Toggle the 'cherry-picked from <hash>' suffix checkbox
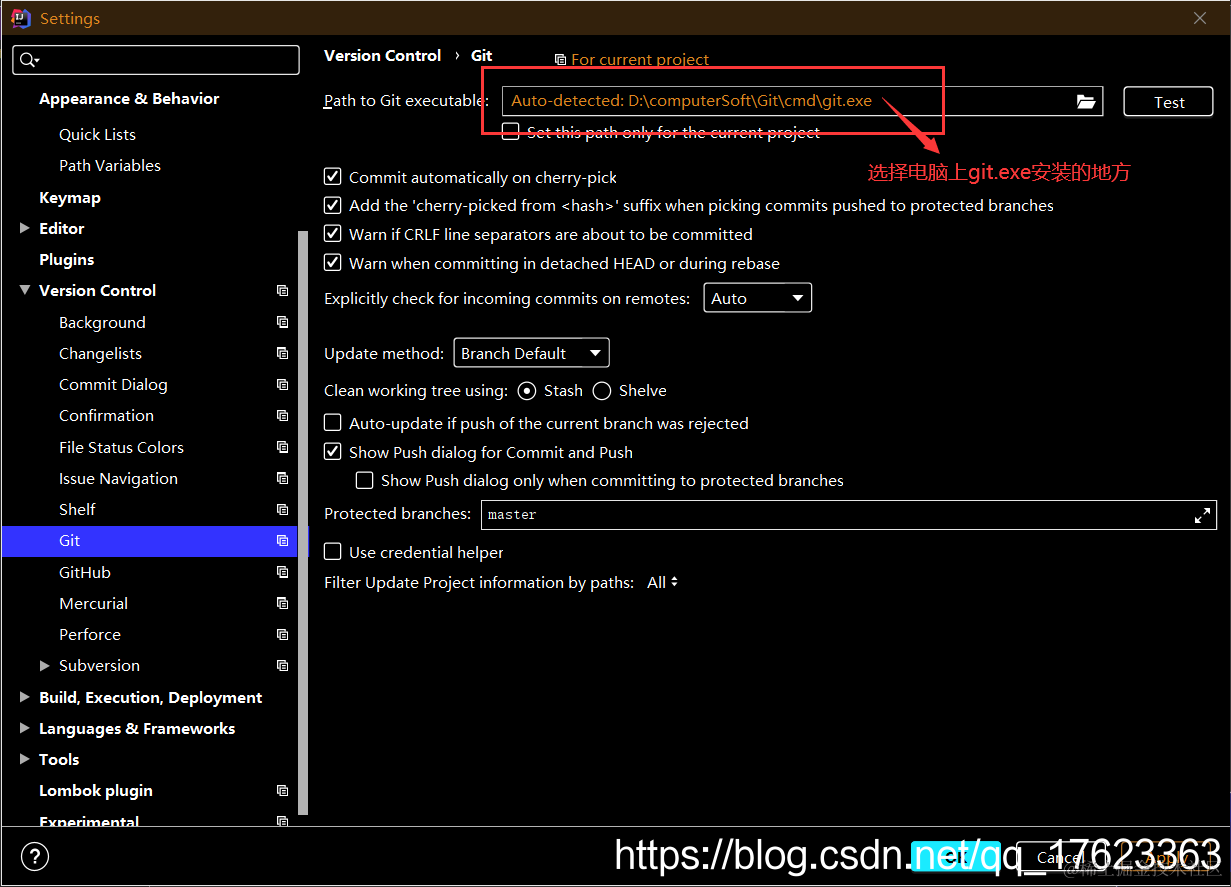Viewport: 1231px width, 887px height. 333,205
